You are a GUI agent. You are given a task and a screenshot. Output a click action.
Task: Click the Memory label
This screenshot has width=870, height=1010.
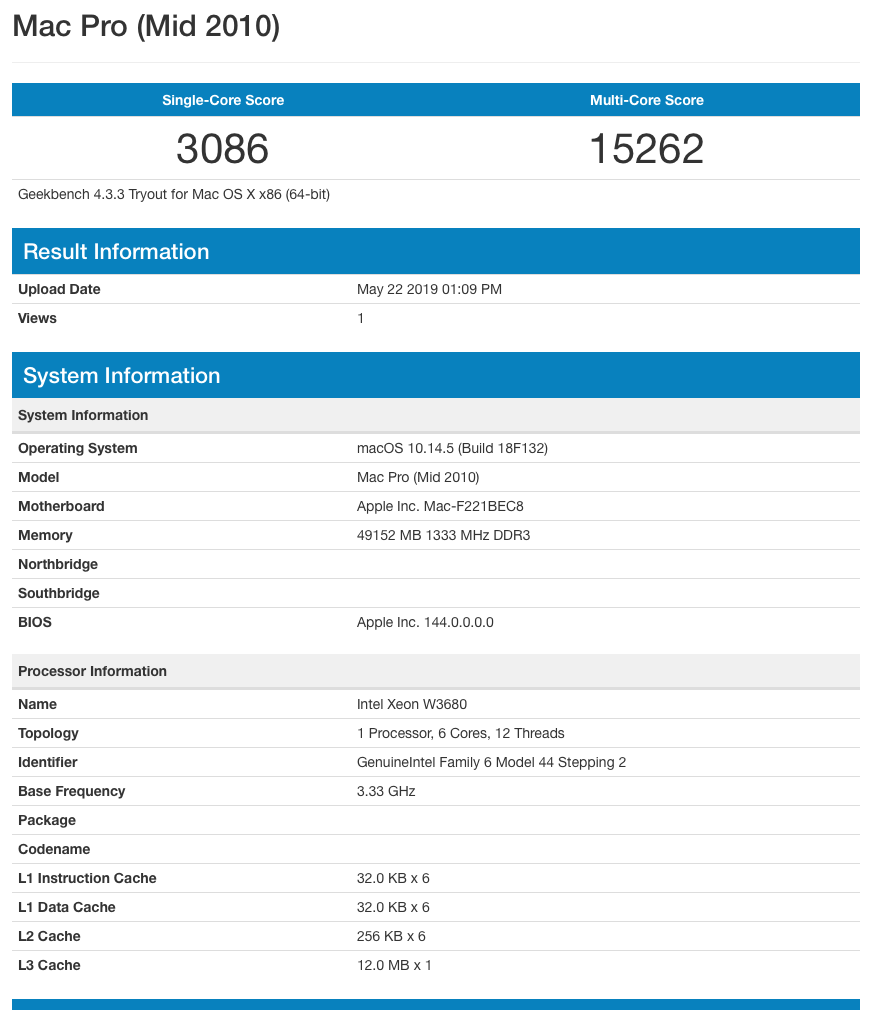coord(45,535)
